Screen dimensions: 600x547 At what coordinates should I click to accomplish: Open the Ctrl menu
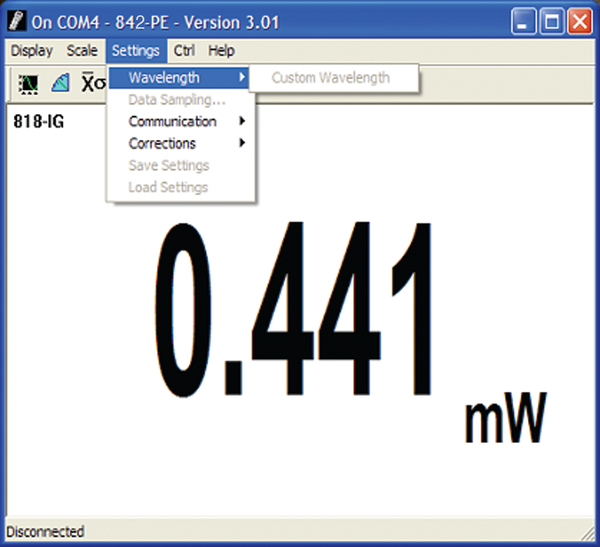tap(184, 51)
